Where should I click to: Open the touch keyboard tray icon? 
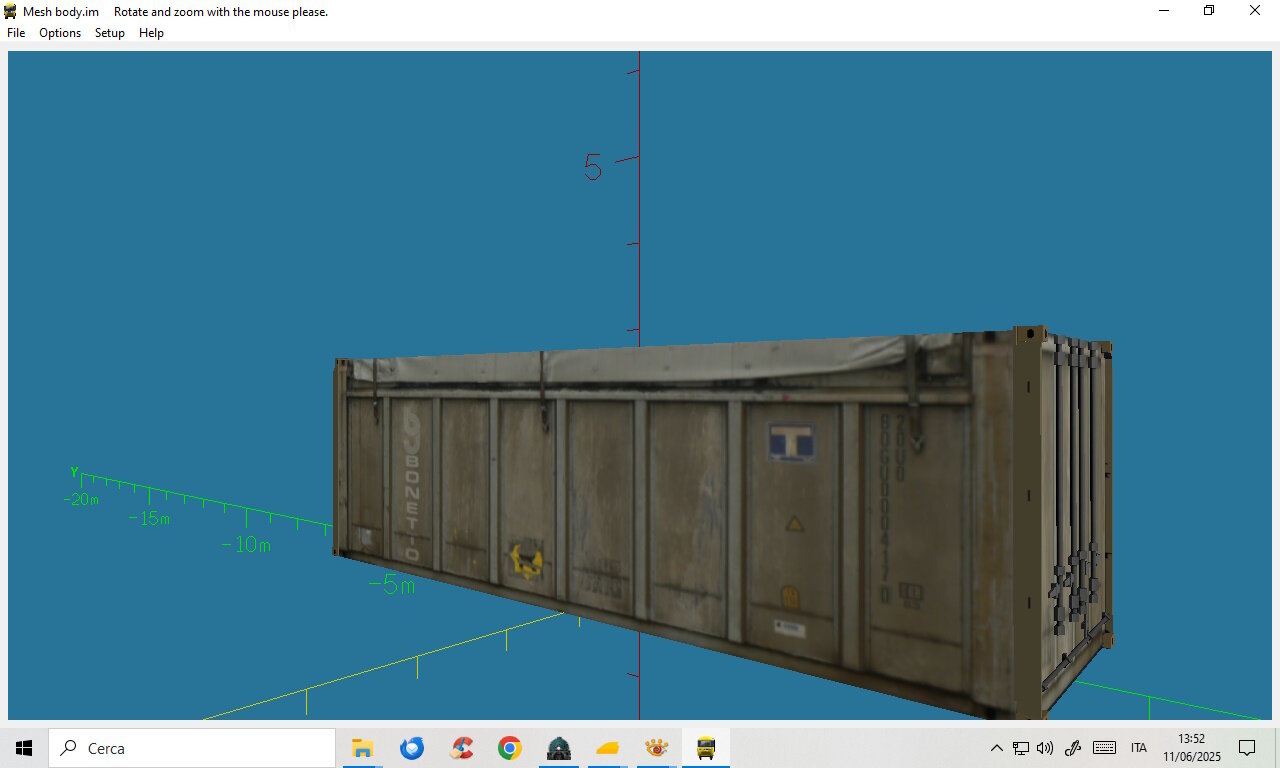pos(1104,748)
